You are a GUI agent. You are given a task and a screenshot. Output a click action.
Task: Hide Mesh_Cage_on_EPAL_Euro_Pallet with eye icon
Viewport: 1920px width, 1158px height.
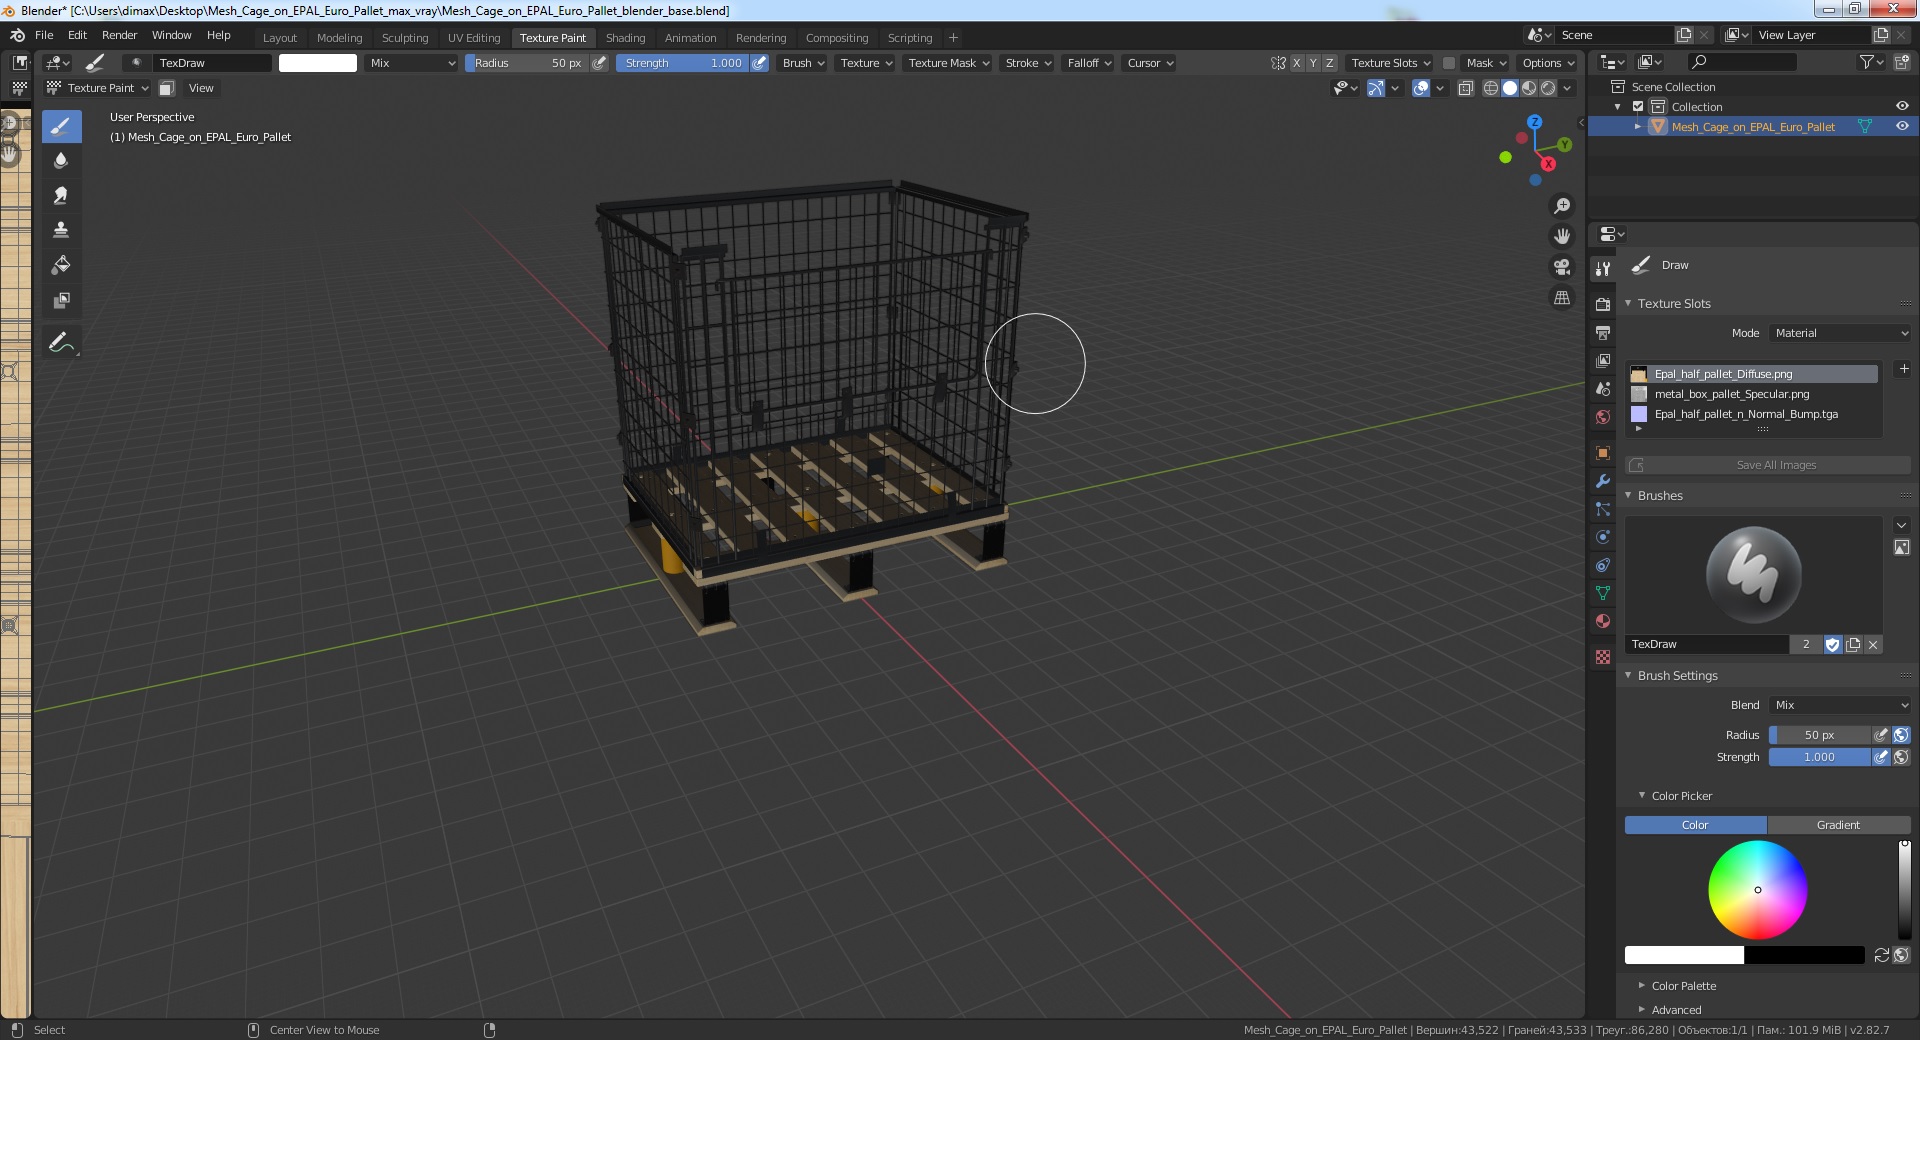click(x=1902, y=126)
